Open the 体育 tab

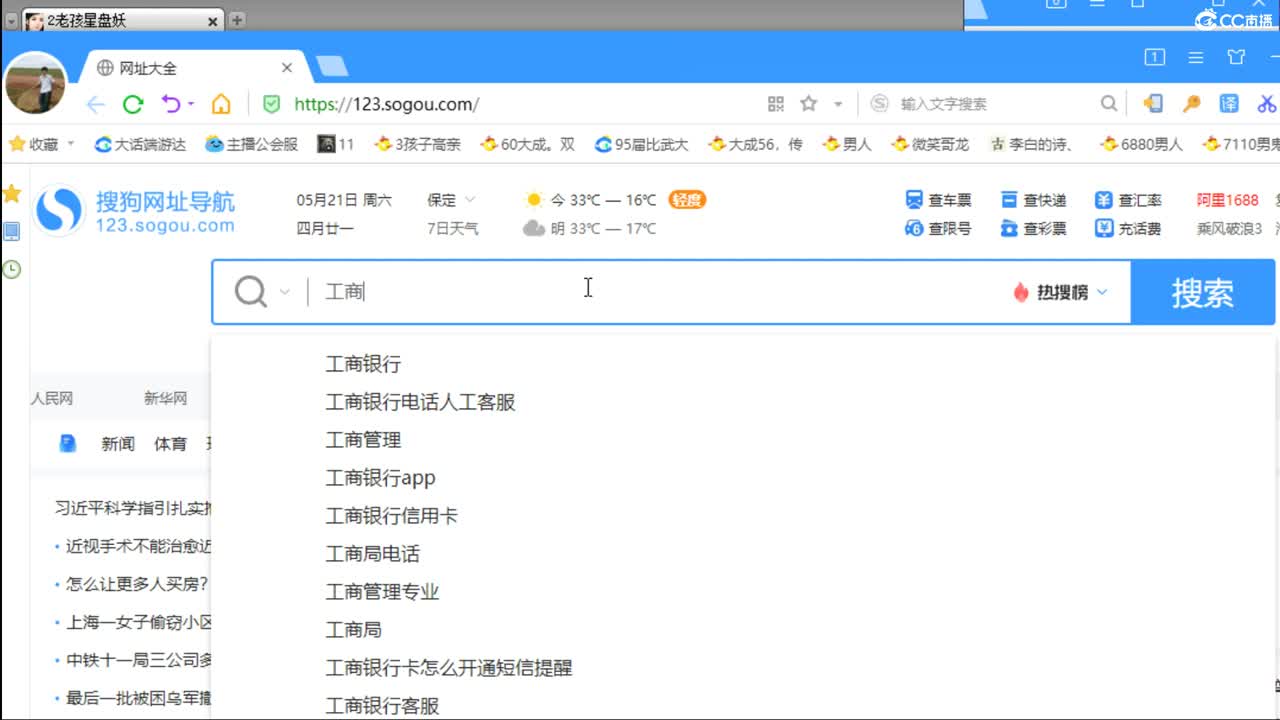[x=170, y=443]
